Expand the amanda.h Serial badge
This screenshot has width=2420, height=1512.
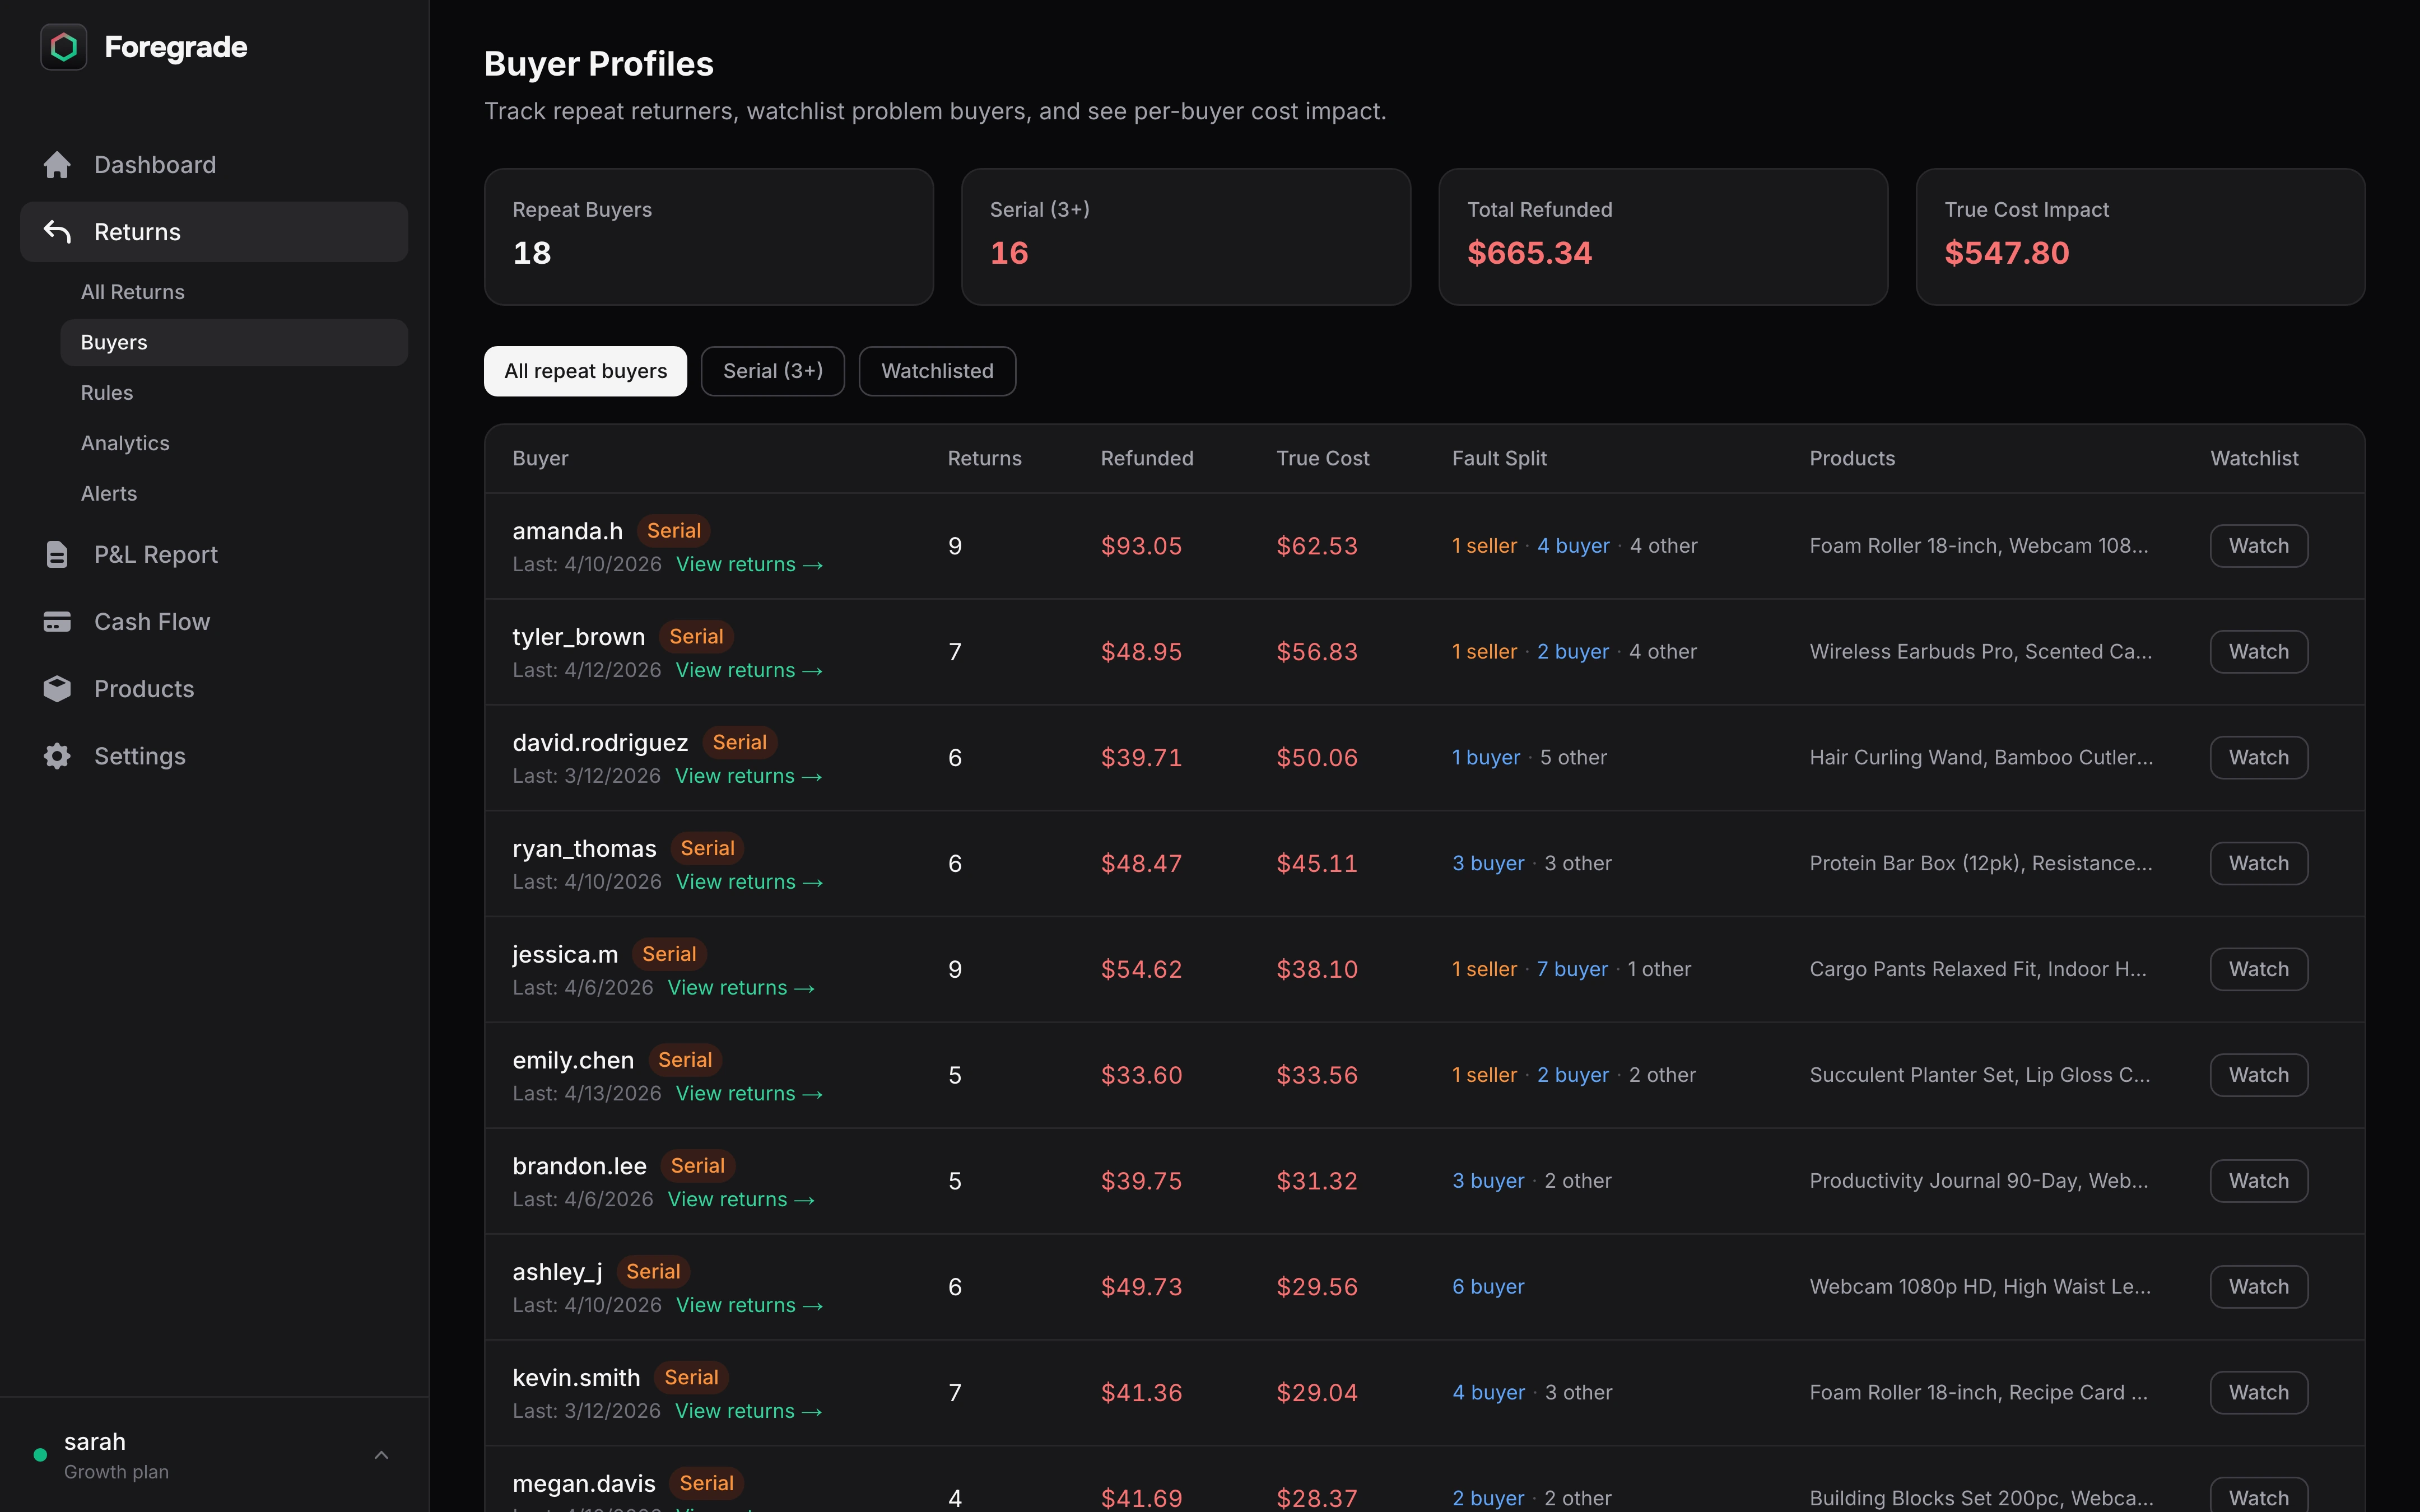[x=673, y=530]
